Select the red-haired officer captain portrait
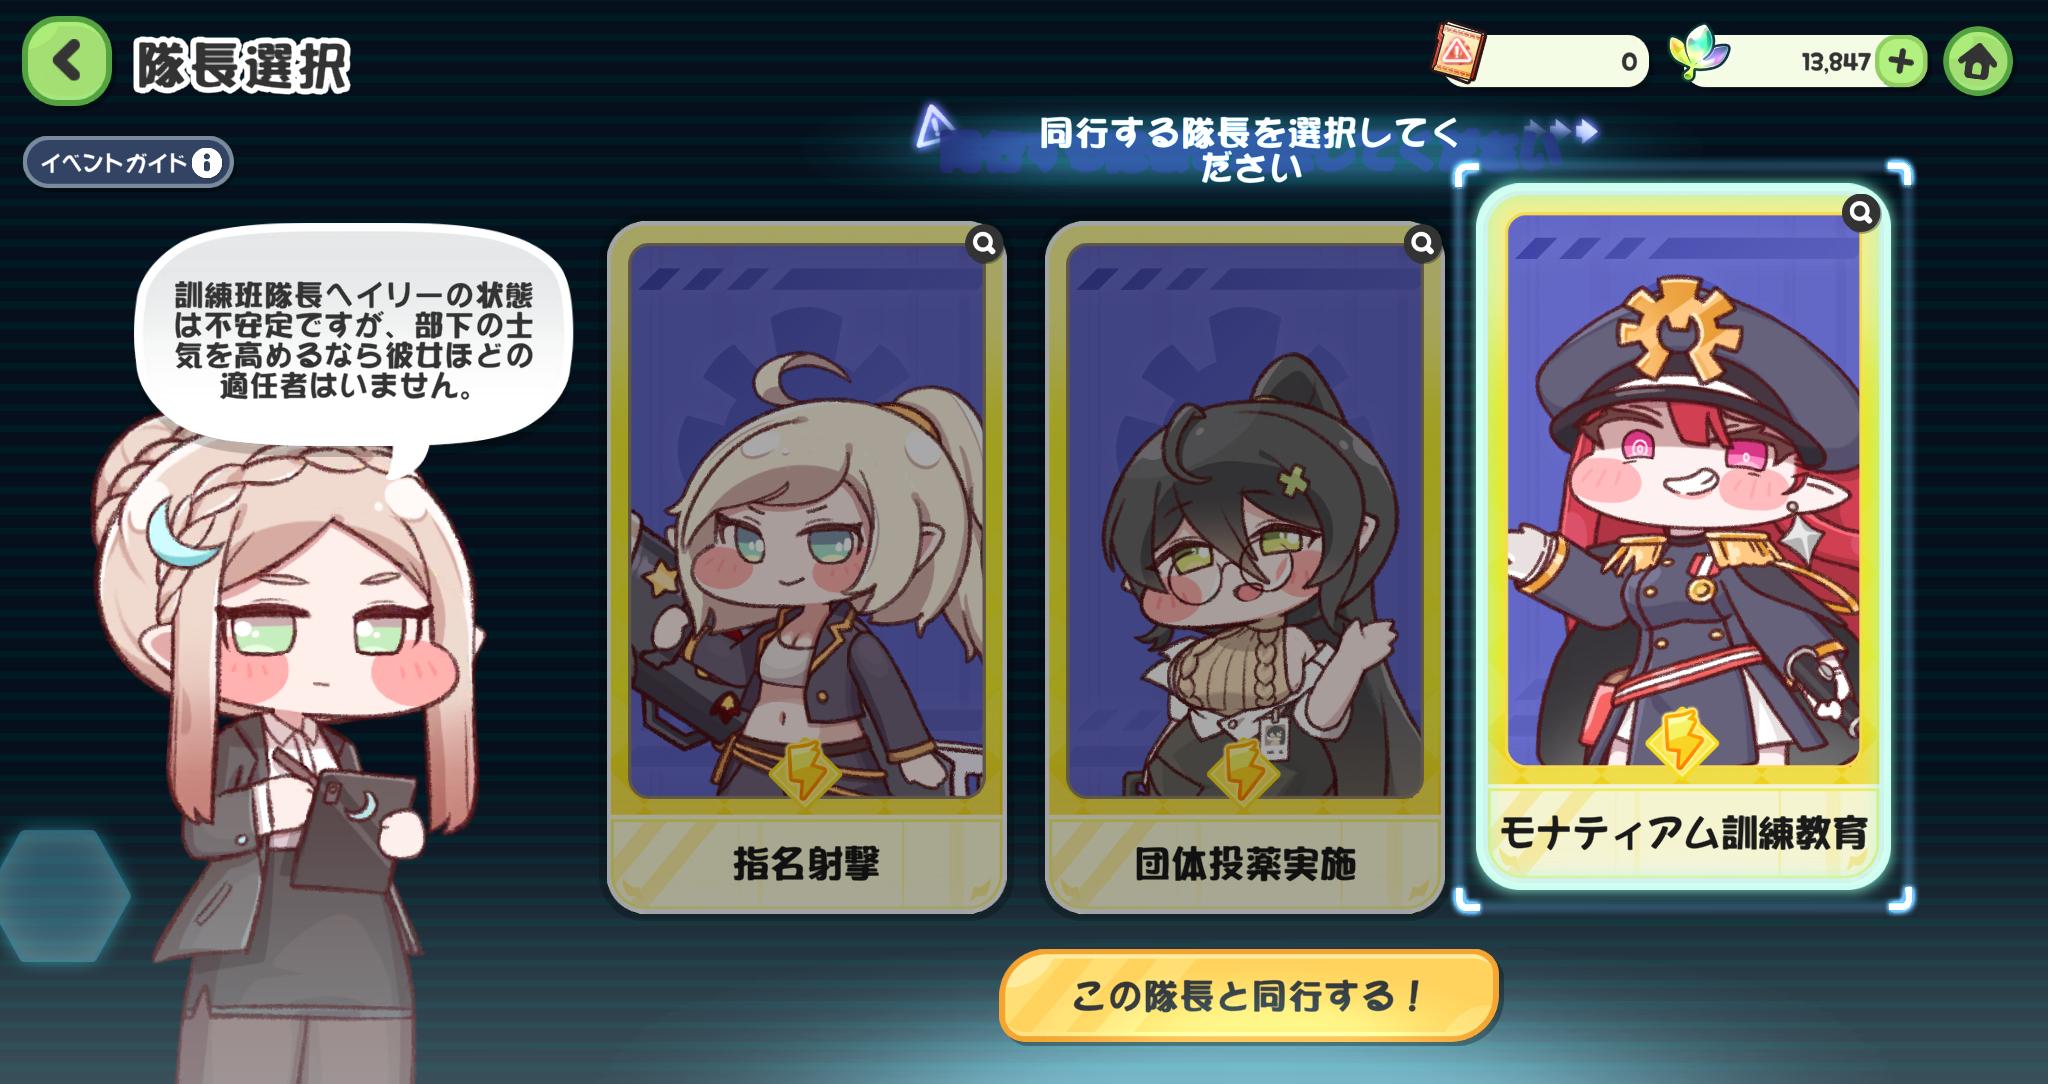Screen dimensions: 2048x1084 pyautogui.click(x=1683, y=490)
